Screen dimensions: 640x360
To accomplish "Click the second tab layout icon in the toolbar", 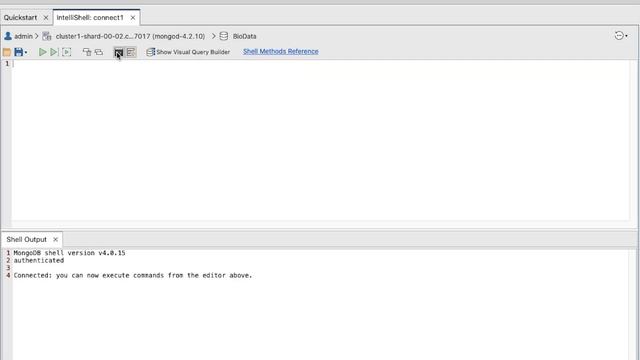I will (99, 52).
